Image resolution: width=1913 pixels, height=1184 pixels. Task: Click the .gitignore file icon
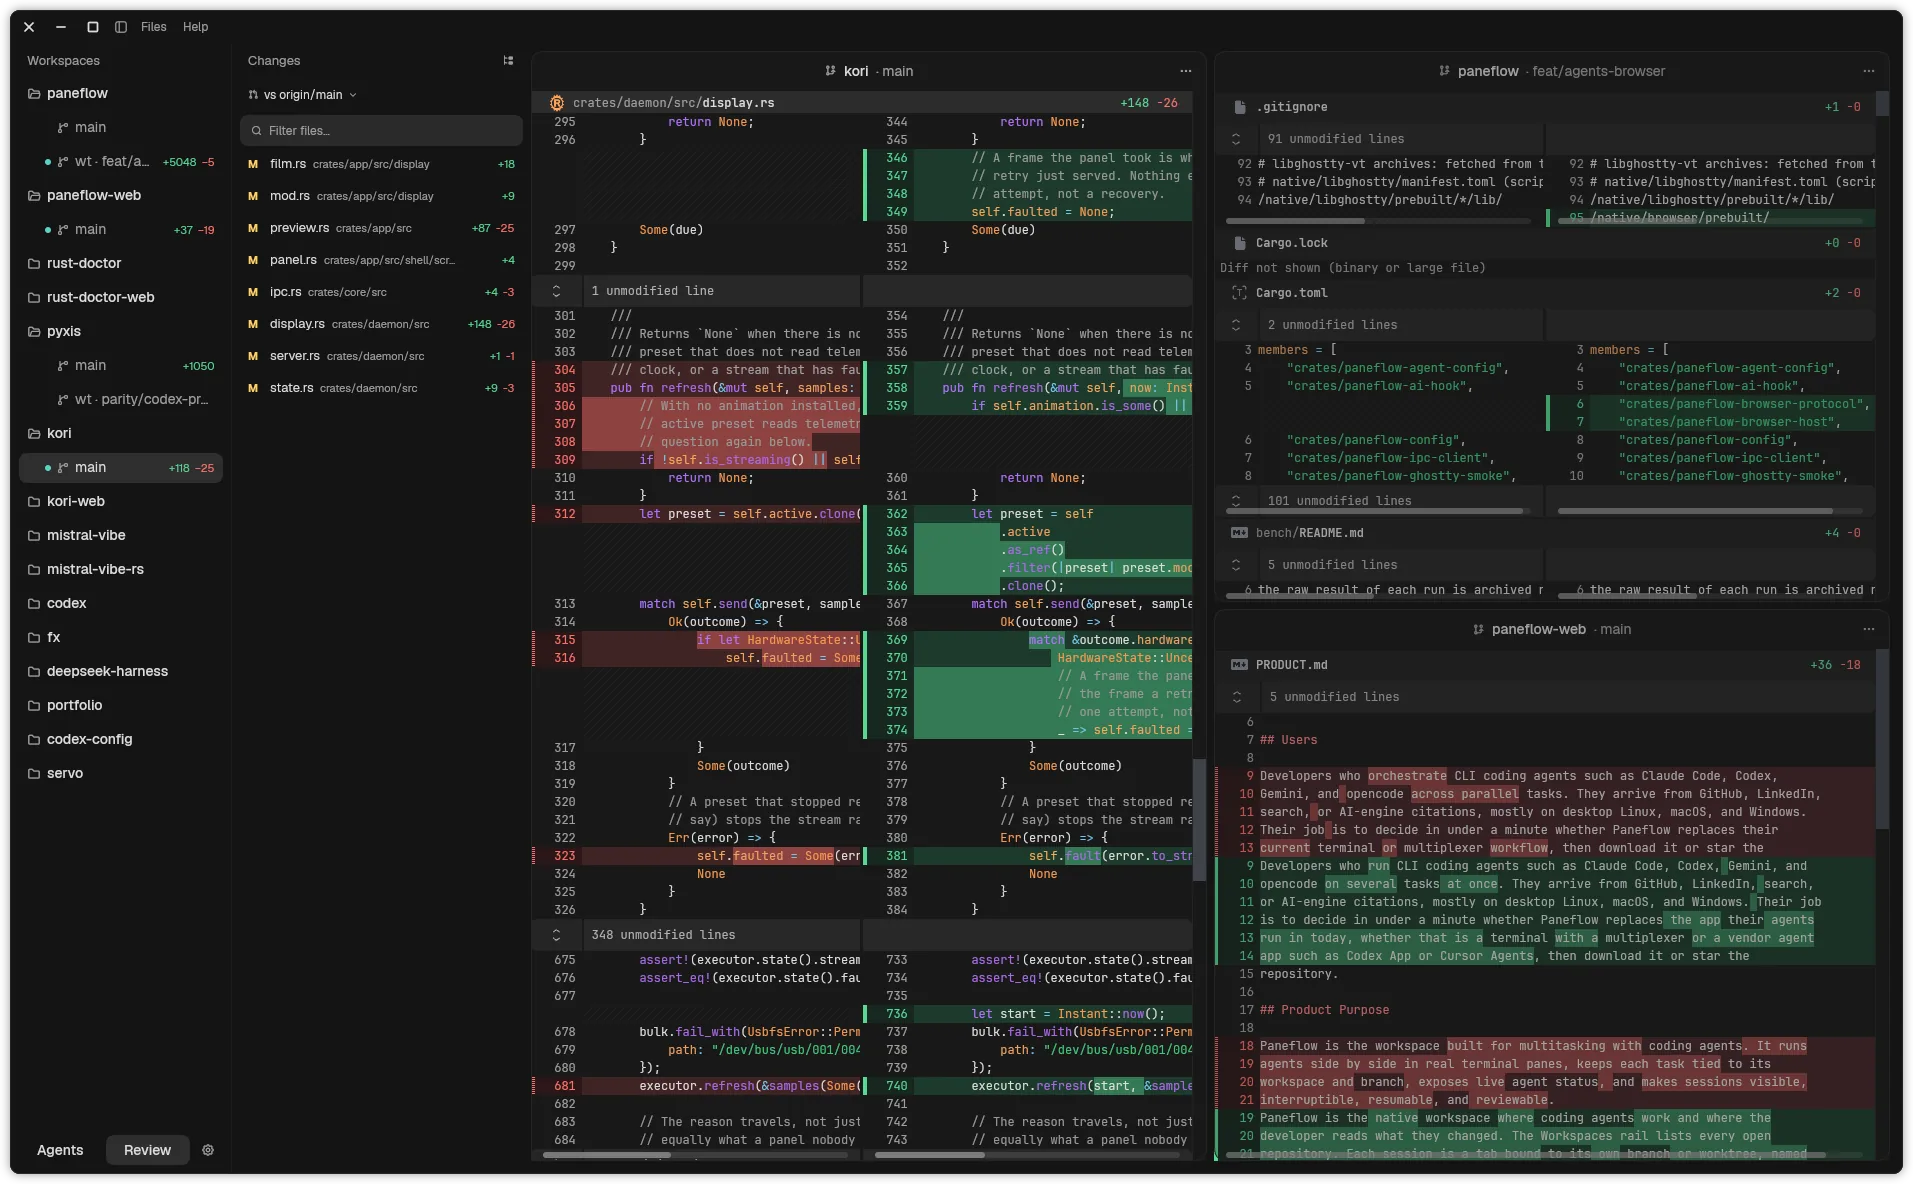point(1240,107)
